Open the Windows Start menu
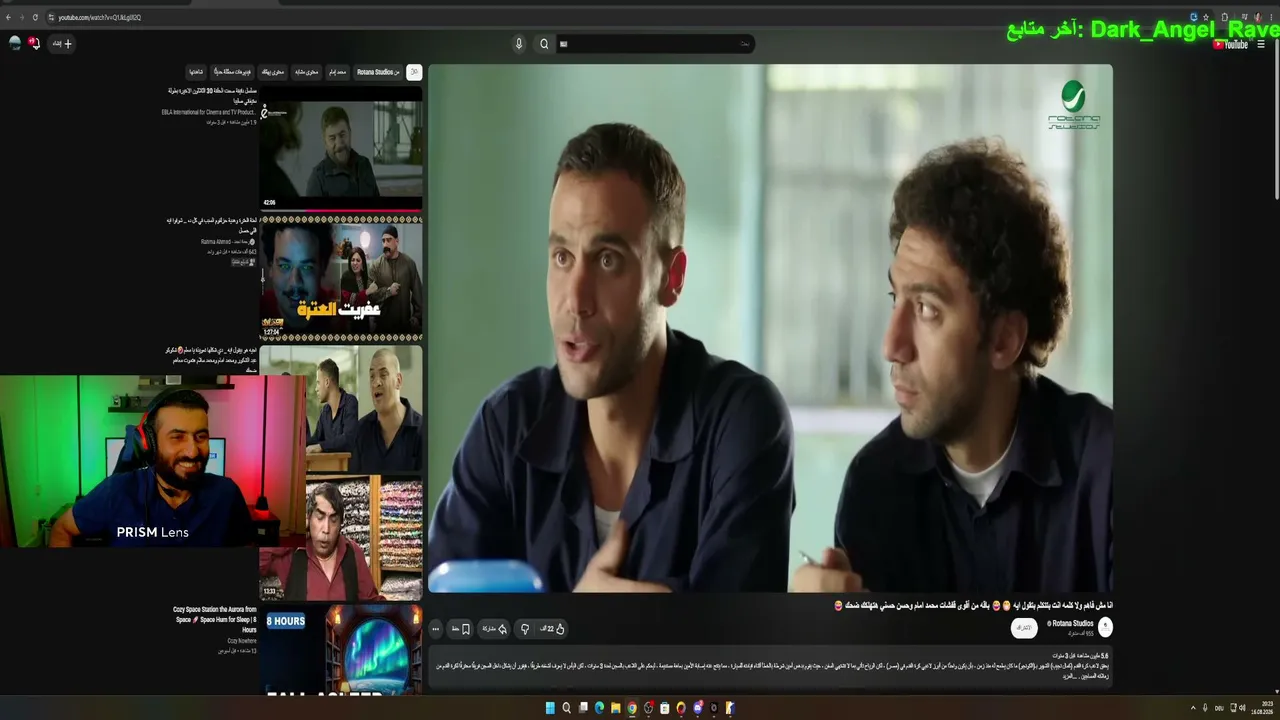The height and width of the screenshot is (720, 1280). click(x=550, y=708)
